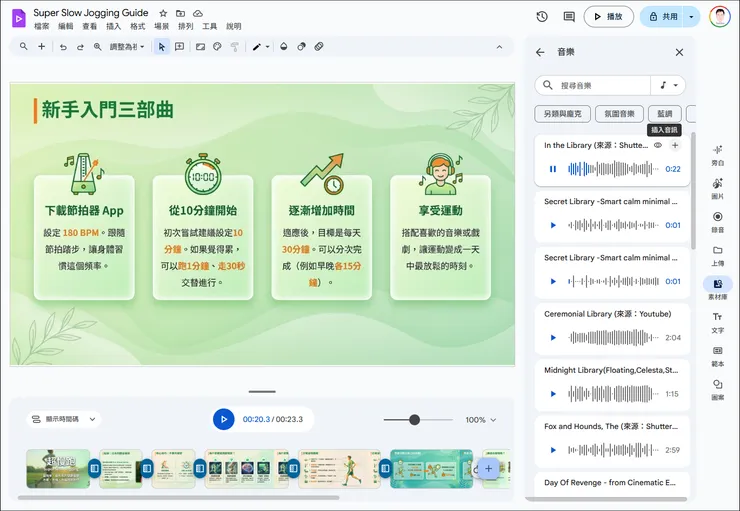
Task: Play the timeline with the blue button
Action: click(x=224, y=419)
